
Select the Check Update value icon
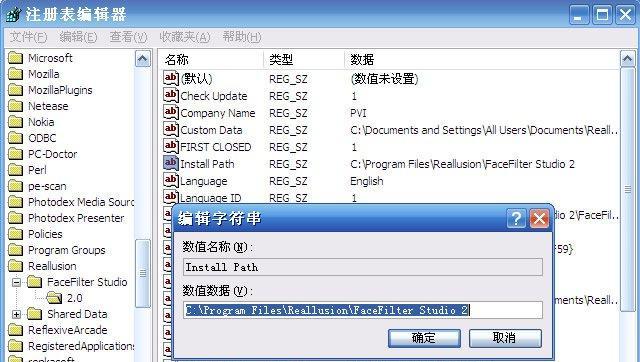coord(171,95)
